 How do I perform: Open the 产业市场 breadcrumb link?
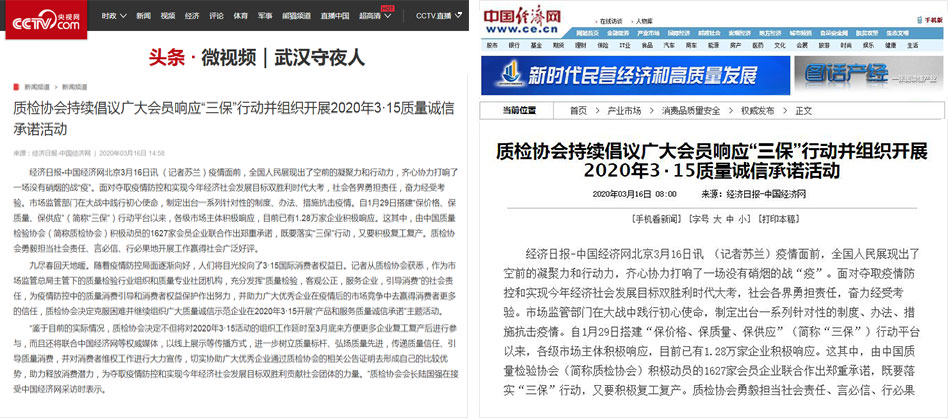[623, 110]
